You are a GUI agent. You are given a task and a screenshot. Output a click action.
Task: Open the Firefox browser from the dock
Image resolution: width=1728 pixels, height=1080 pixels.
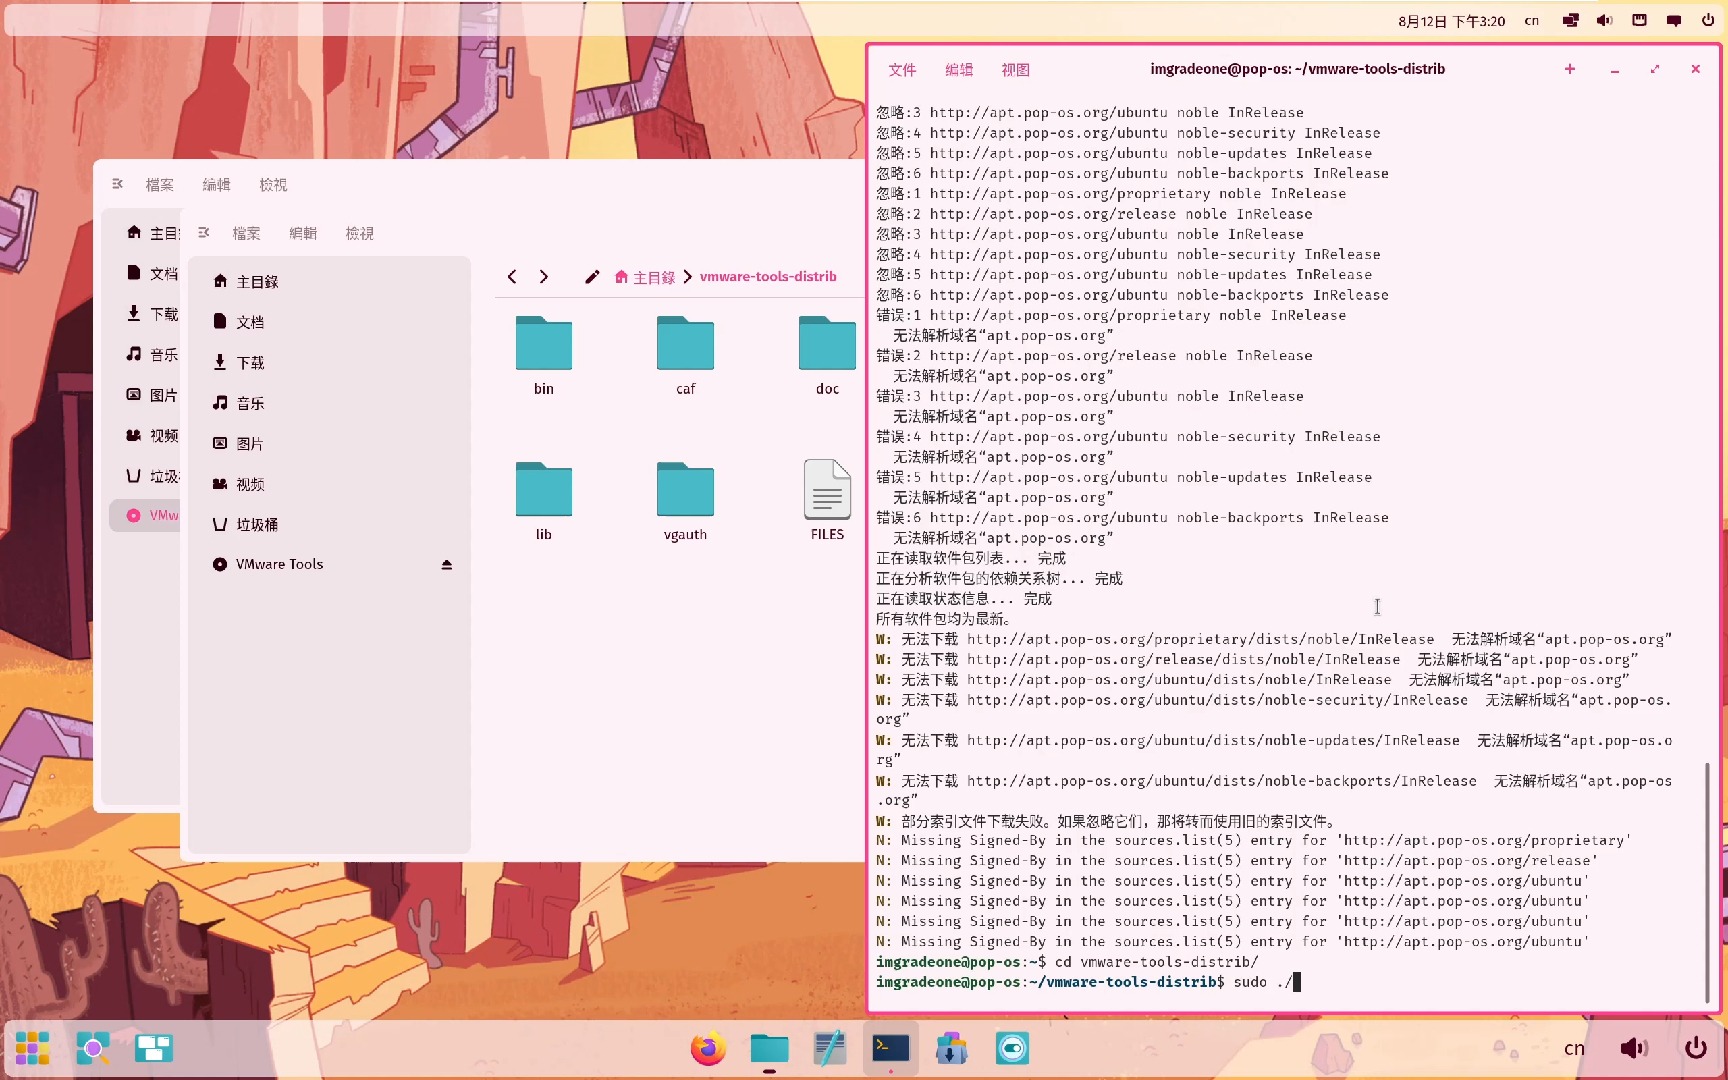point(708,1048)
